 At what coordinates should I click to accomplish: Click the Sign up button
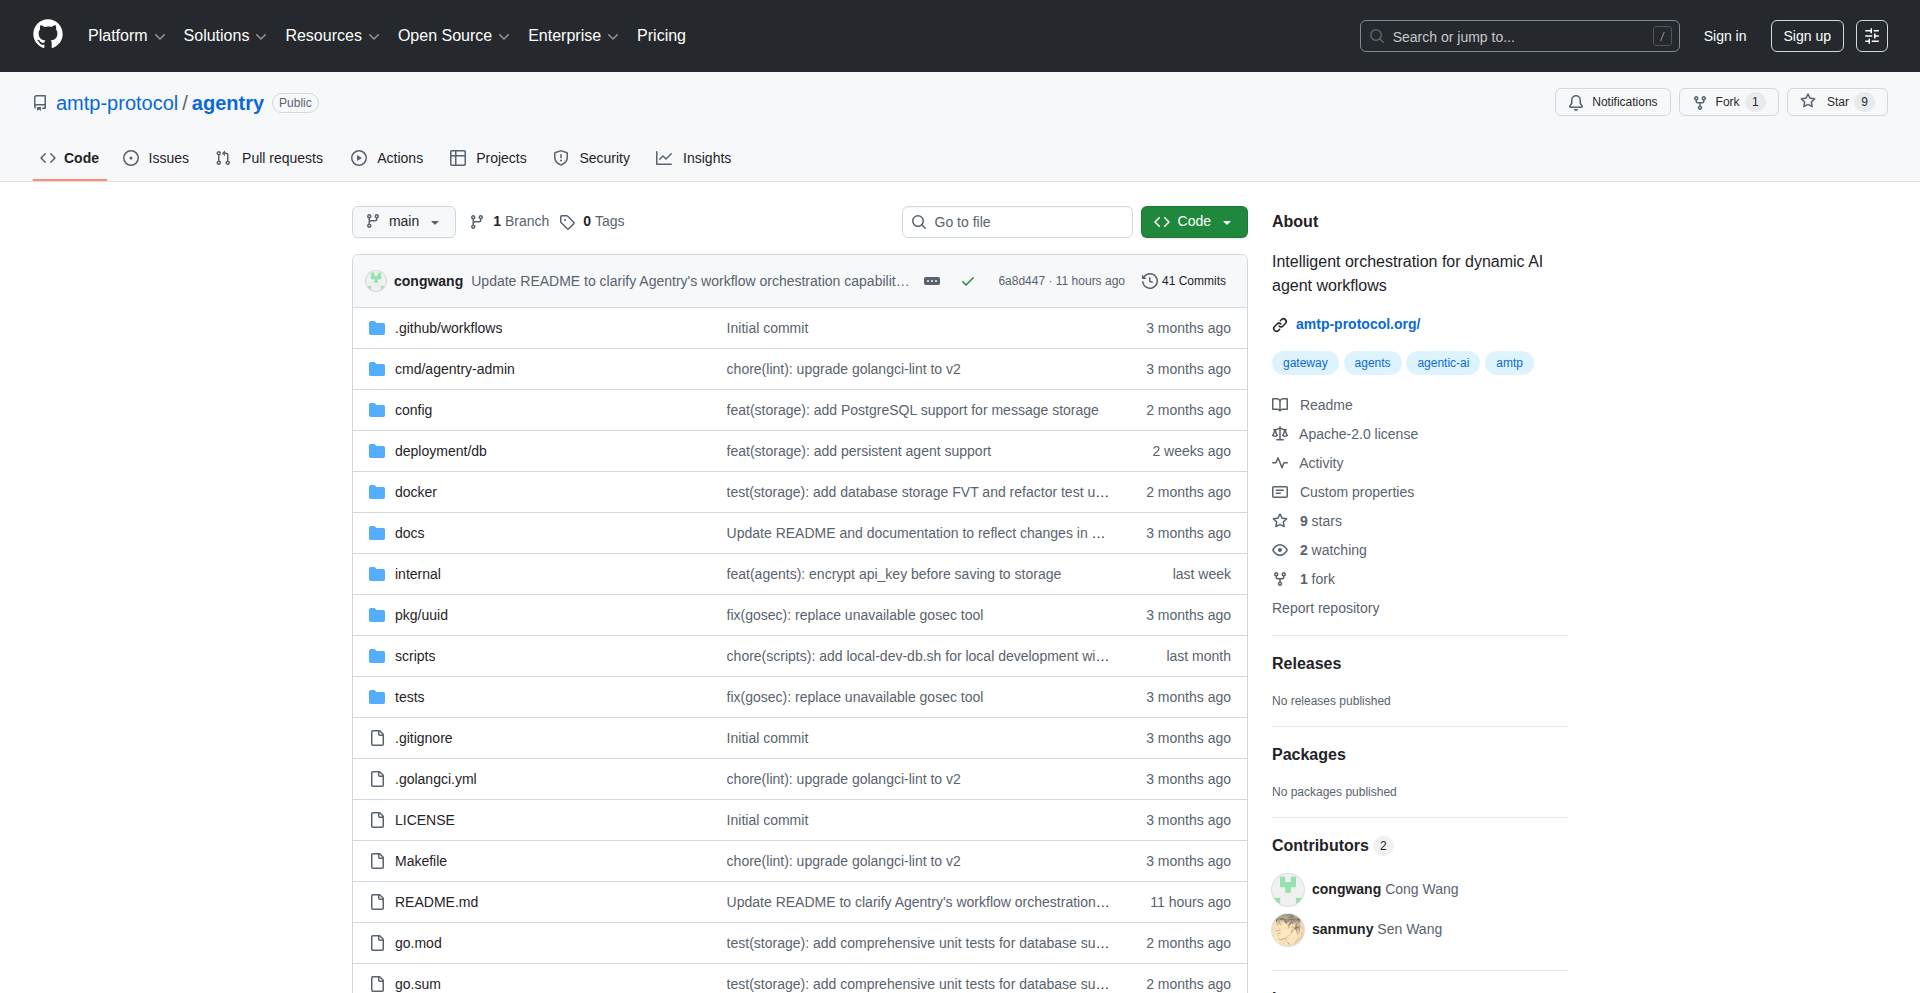coord(1806,36)
